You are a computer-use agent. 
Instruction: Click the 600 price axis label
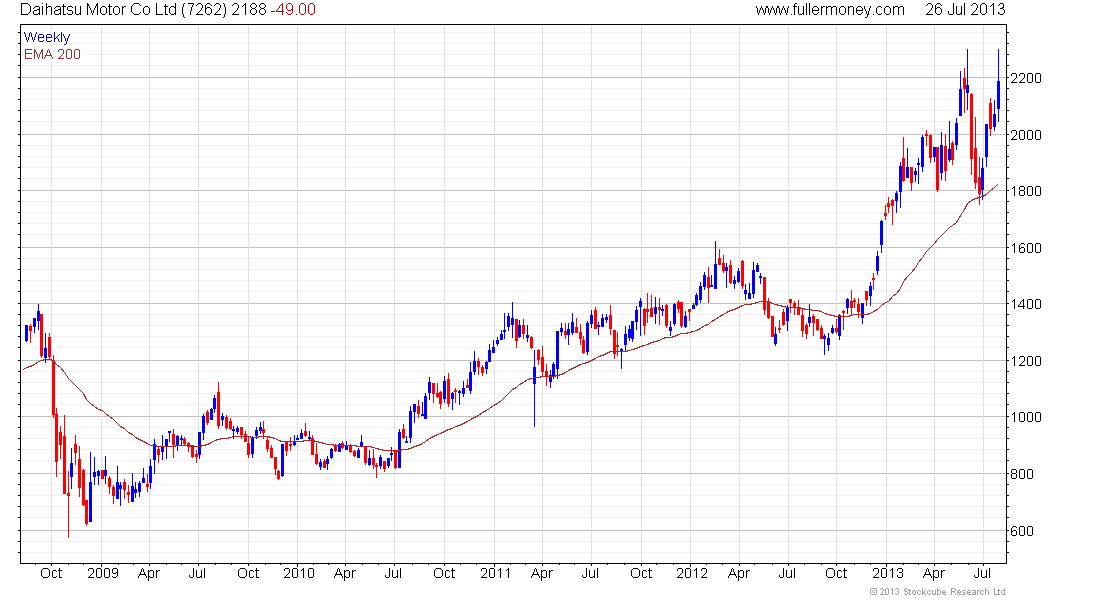point(1026,531)
